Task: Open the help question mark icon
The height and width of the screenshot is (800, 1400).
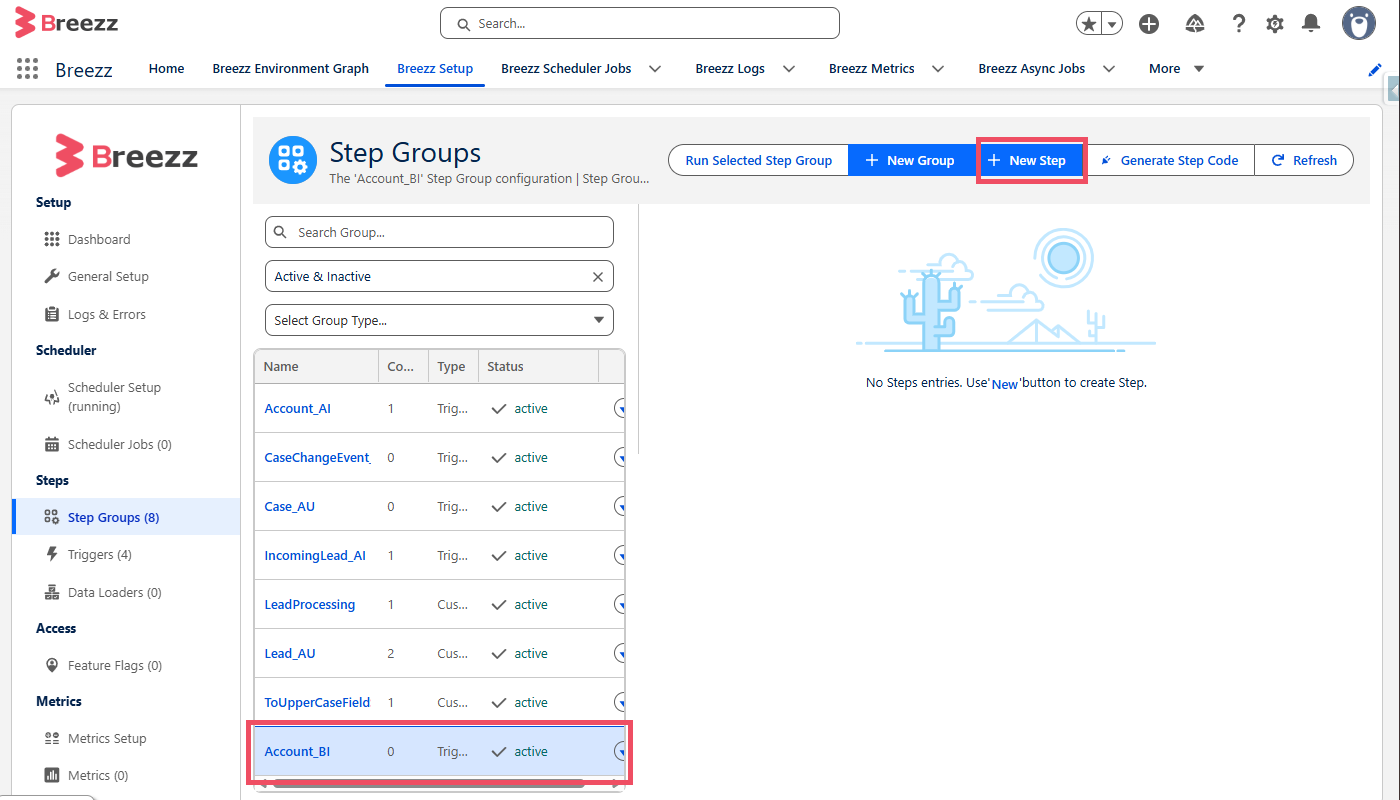Action: [x=1239, y=24]
